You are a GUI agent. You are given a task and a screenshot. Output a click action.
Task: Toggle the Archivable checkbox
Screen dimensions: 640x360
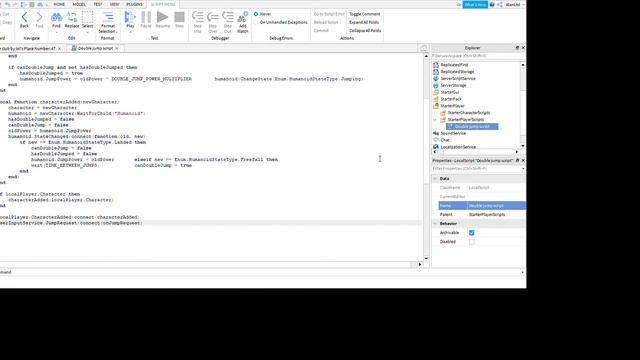(x=472, y=233)
